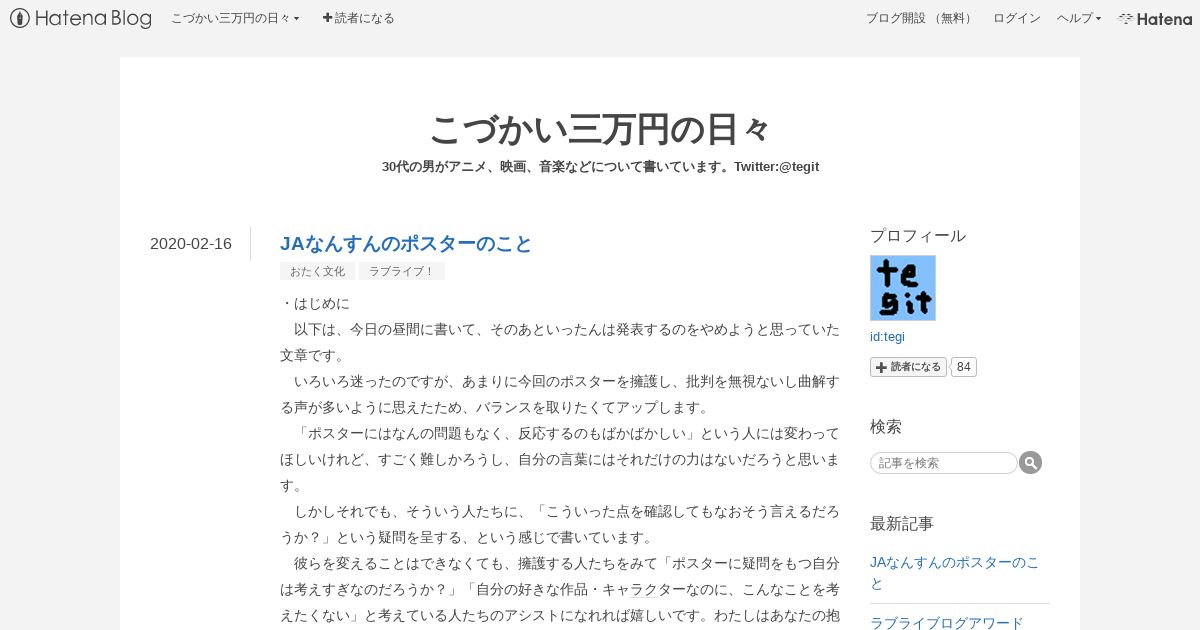Click the blog subtitle mentioning Twitter:@tegit
The image size is (1200, 630).
[x=600, y=166]
